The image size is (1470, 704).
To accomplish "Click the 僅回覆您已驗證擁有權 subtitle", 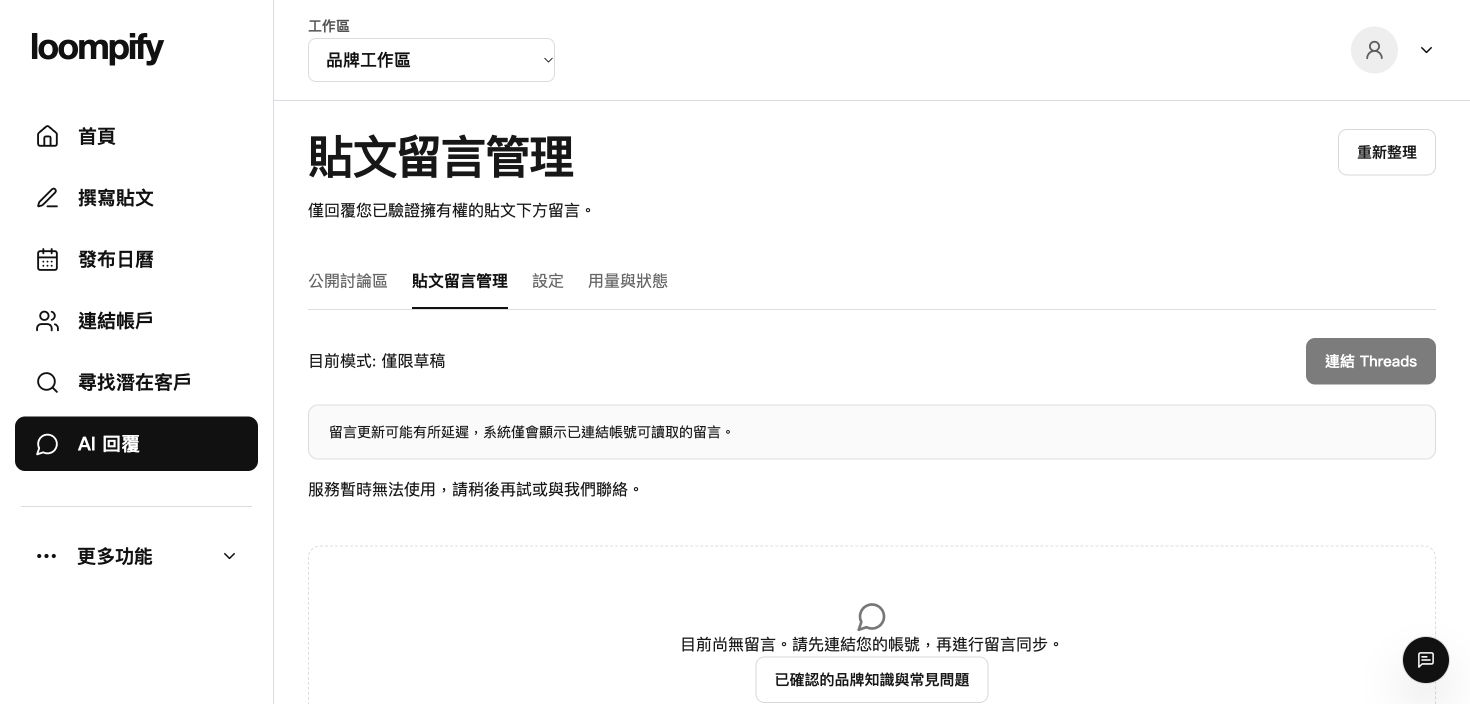I will (x=451, y=210).
